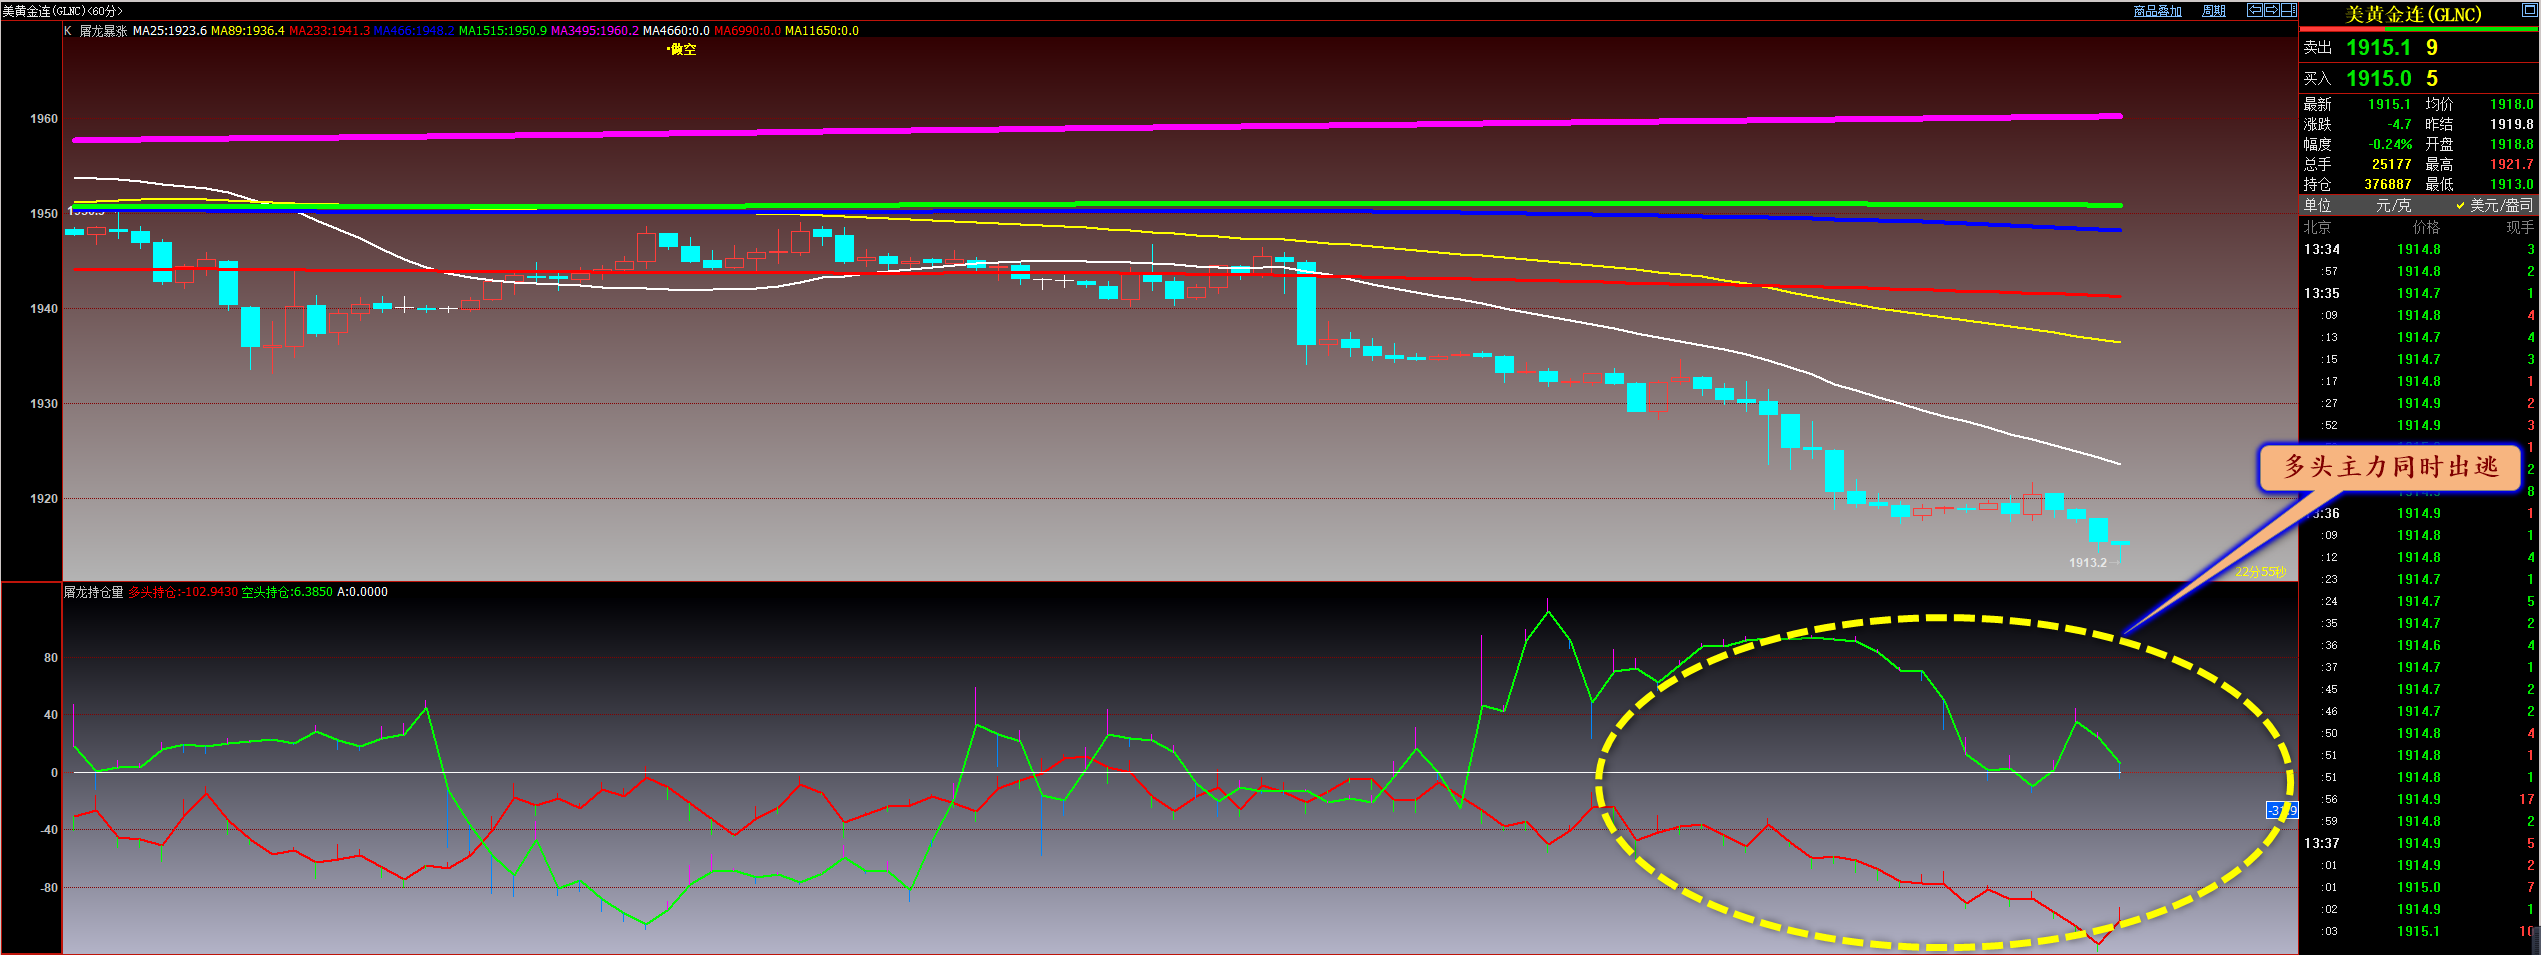Click the 1960 price axis label

44,119
